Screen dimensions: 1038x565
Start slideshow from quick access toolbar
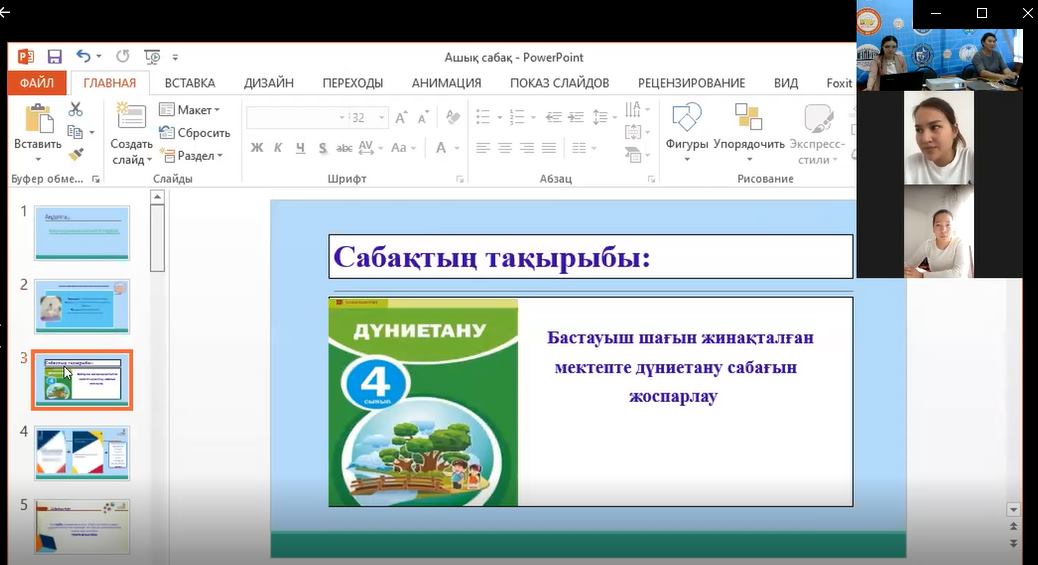point(152,57)
